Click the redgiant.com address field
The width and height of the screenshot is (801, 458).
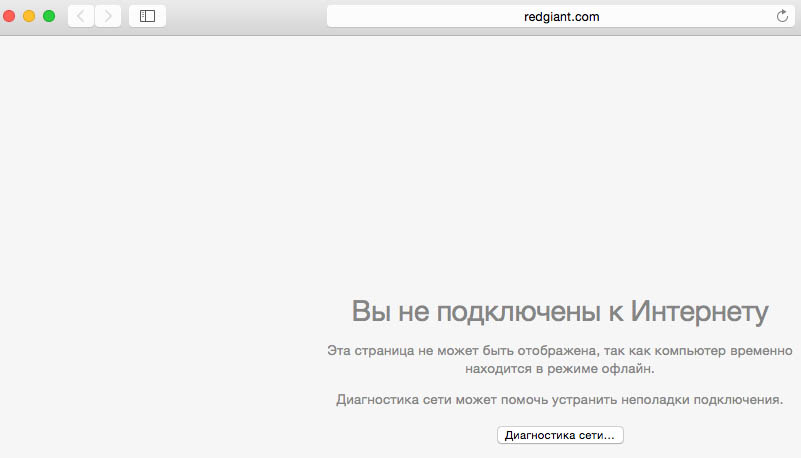point(560,16)
